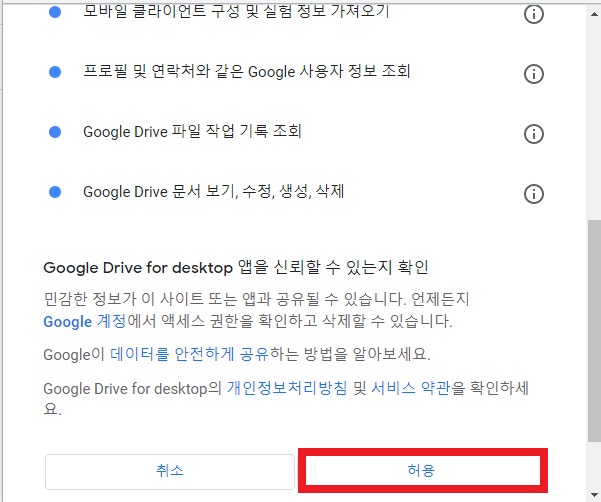601x502 pixels.
Task: Open info icon for 파일 작업 기록 조회
Action: [x=534, y=134]
